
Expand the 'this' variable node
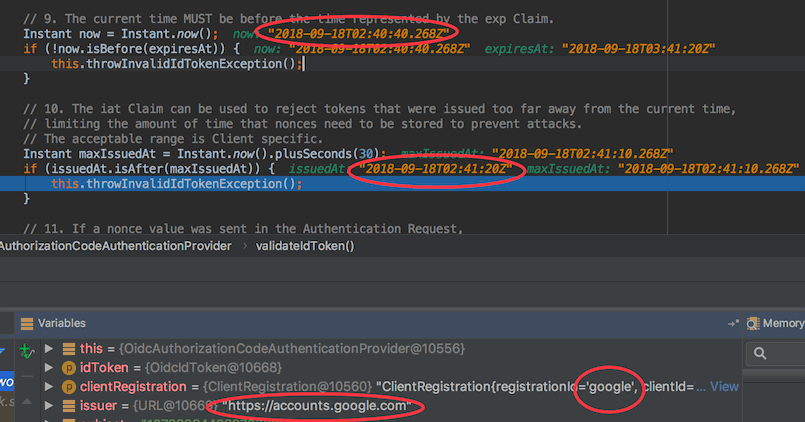pos(48,349)
